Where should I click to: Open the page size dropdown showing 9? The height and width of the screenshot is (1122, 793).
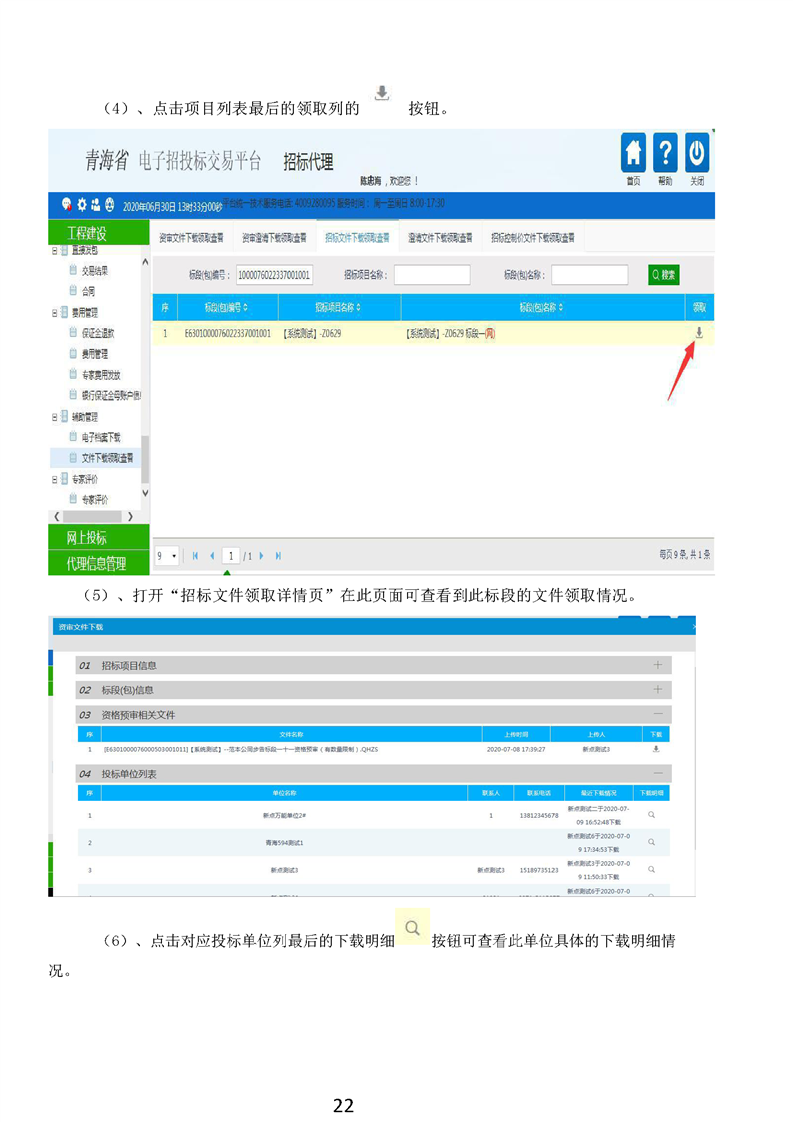pyautogui.click(x=167, y=555)
